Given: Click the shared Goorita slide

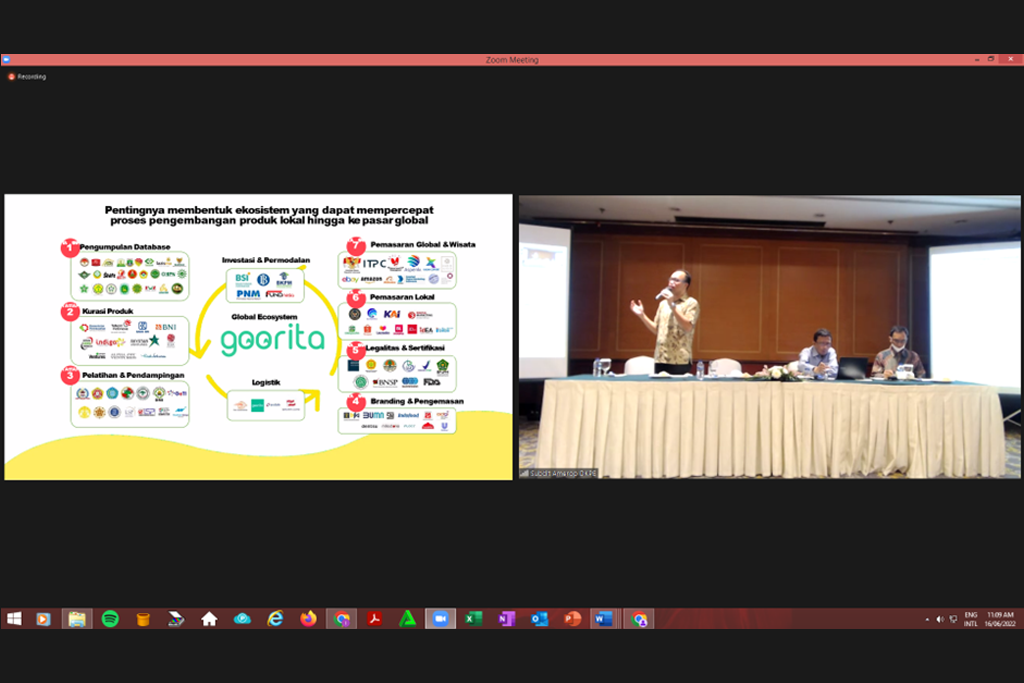Looking at the screenshot, I should point(258,336).
